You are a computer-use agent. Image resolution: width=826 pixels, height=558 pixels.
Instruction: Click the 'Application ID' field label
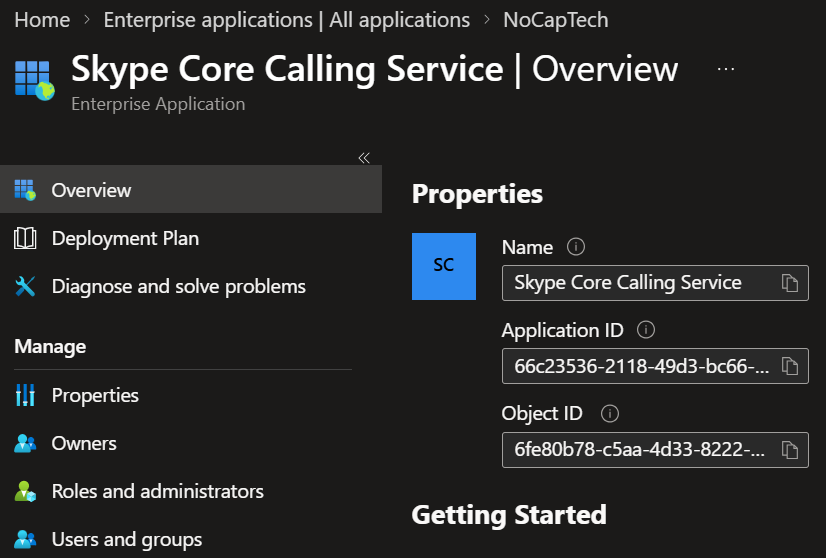point(563,330)
